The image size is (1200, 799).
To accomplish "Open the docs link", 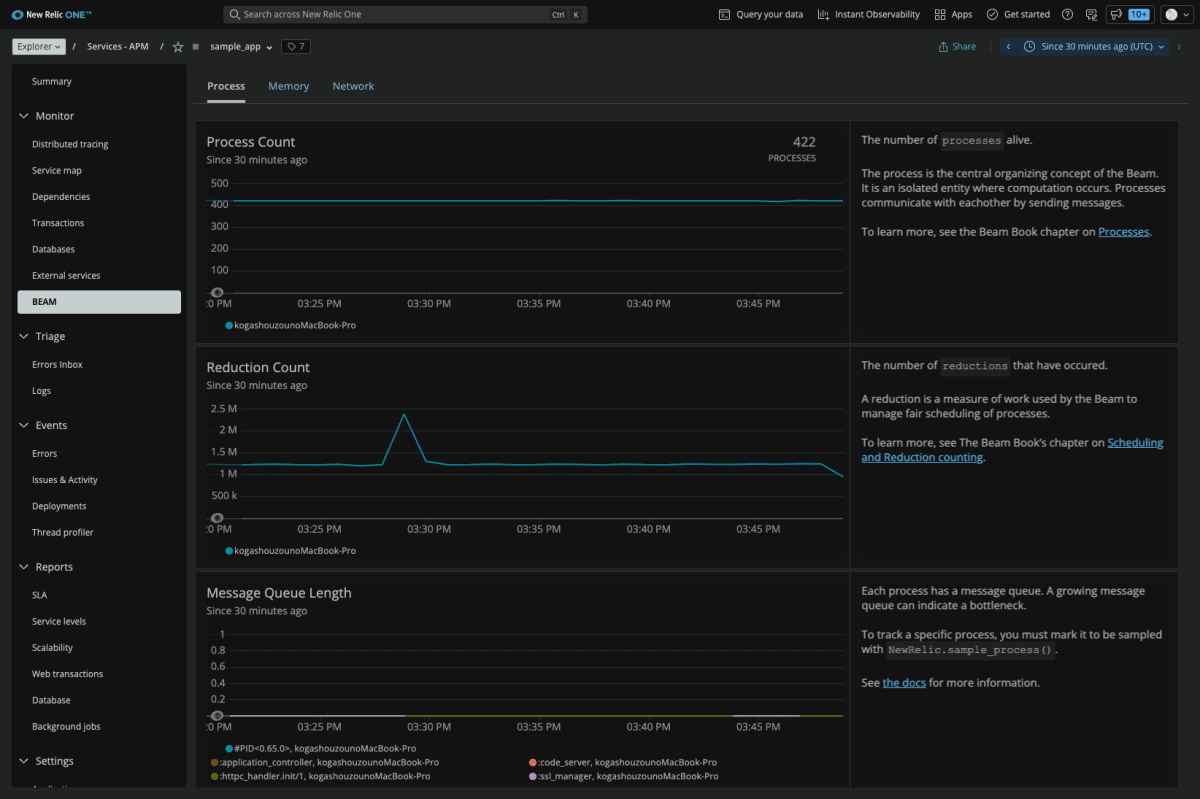I will coord(904,683).
